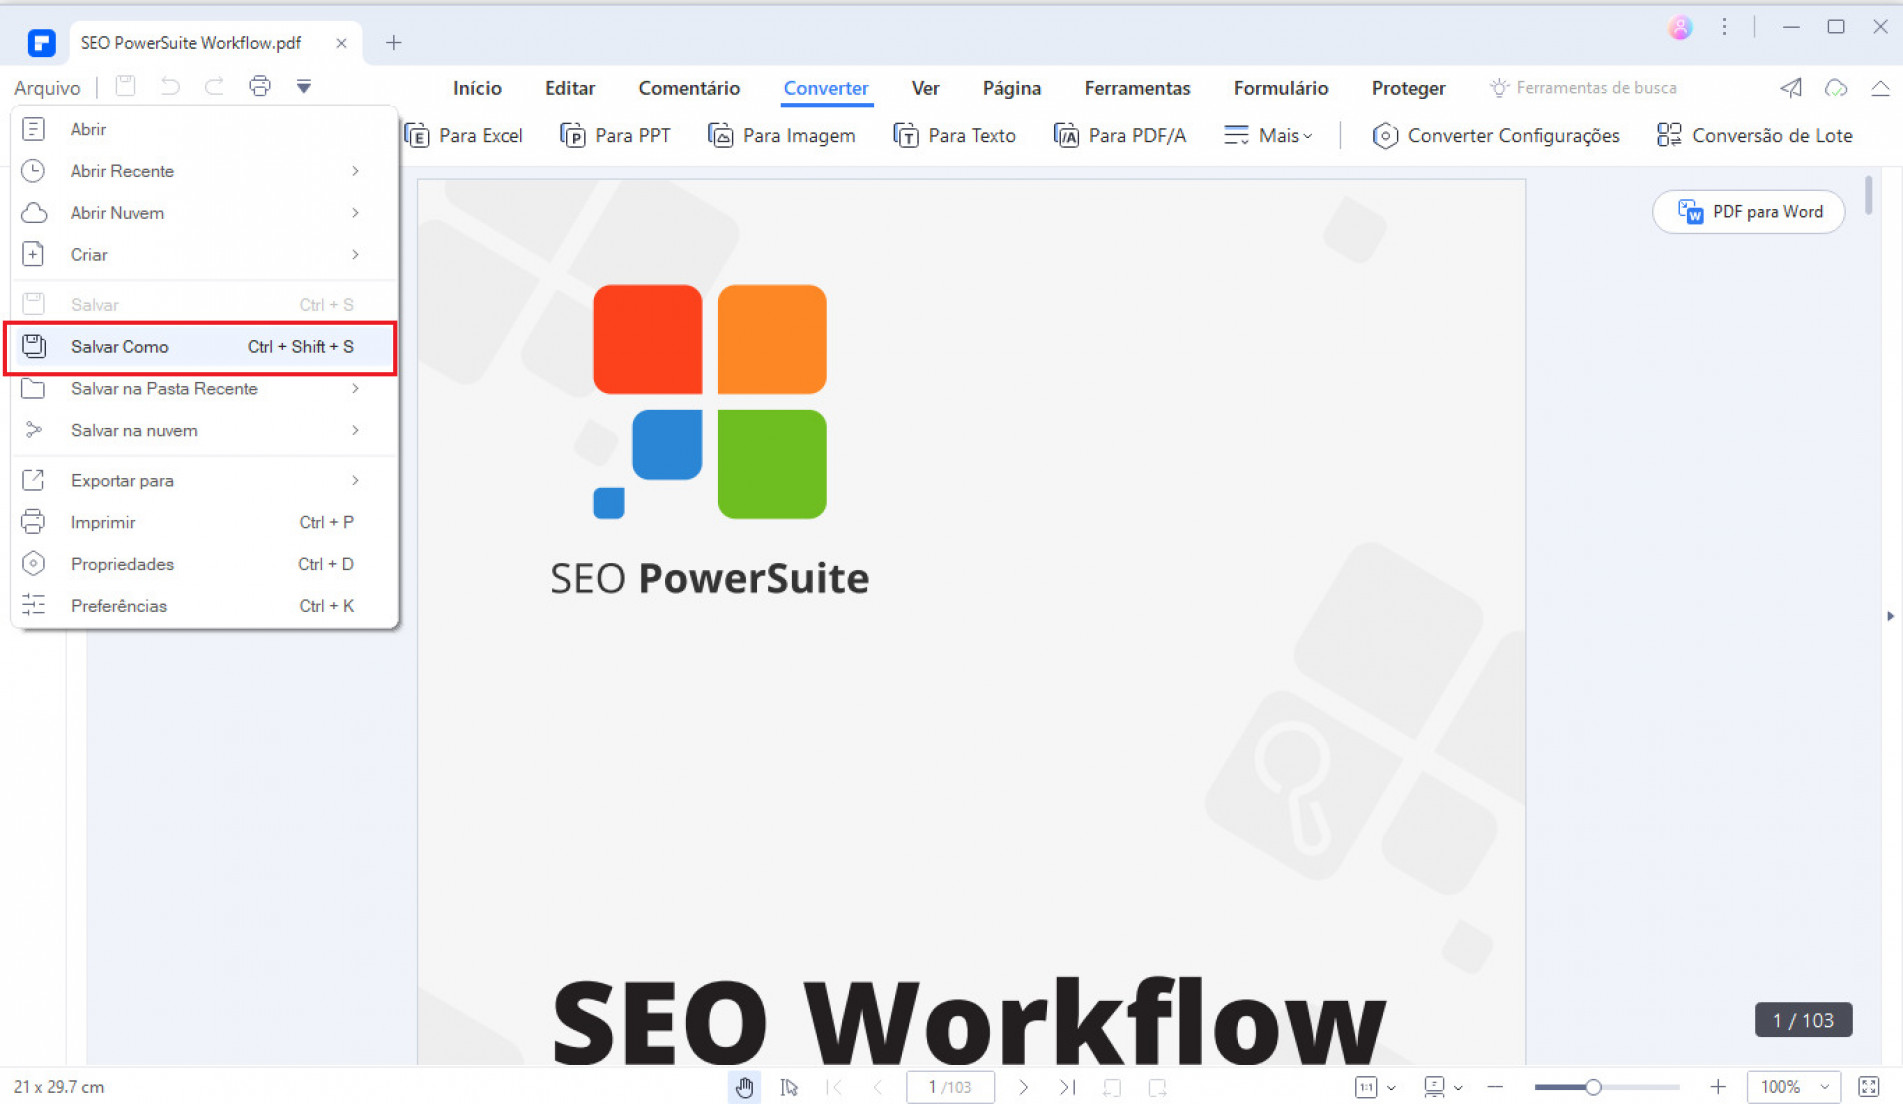The image size is (1903, 1104).
Task: Go to next page arrow
Action: [x=1023, y=1087]
